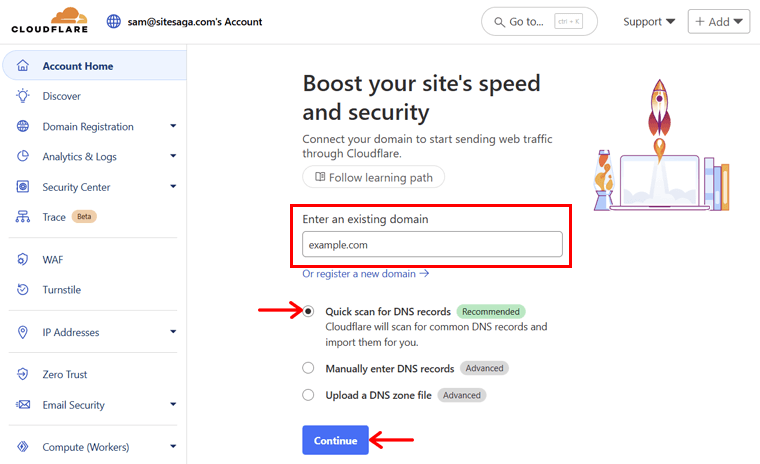Viewport: 760px width, 464px height.
Task: Expand the Analytics & Logs submenu arrow
Action: tap(173, 156)
